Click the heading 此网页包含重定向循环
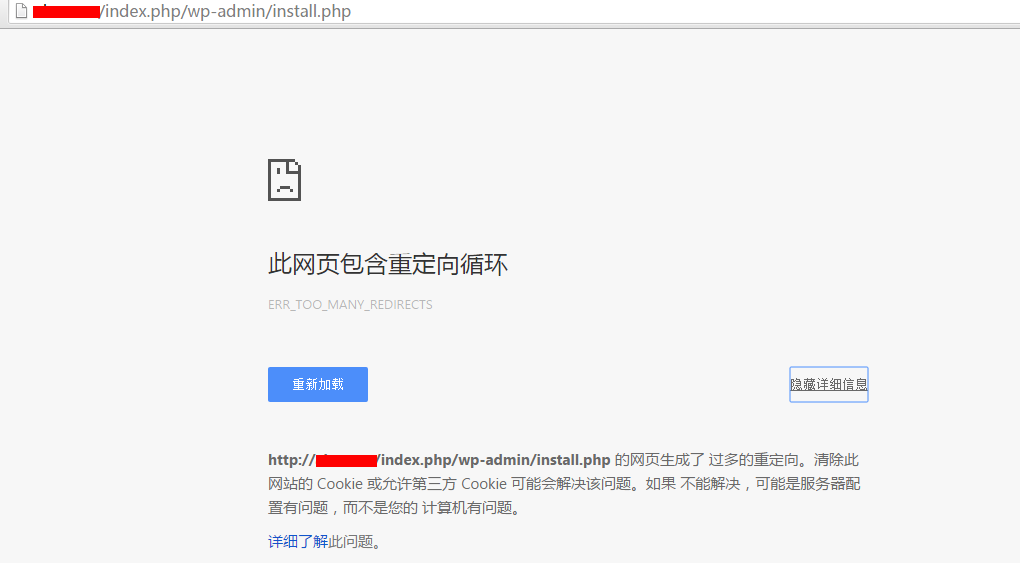Image resolution: width=1020 pixels, height=563 pixels. click(388, 265)
